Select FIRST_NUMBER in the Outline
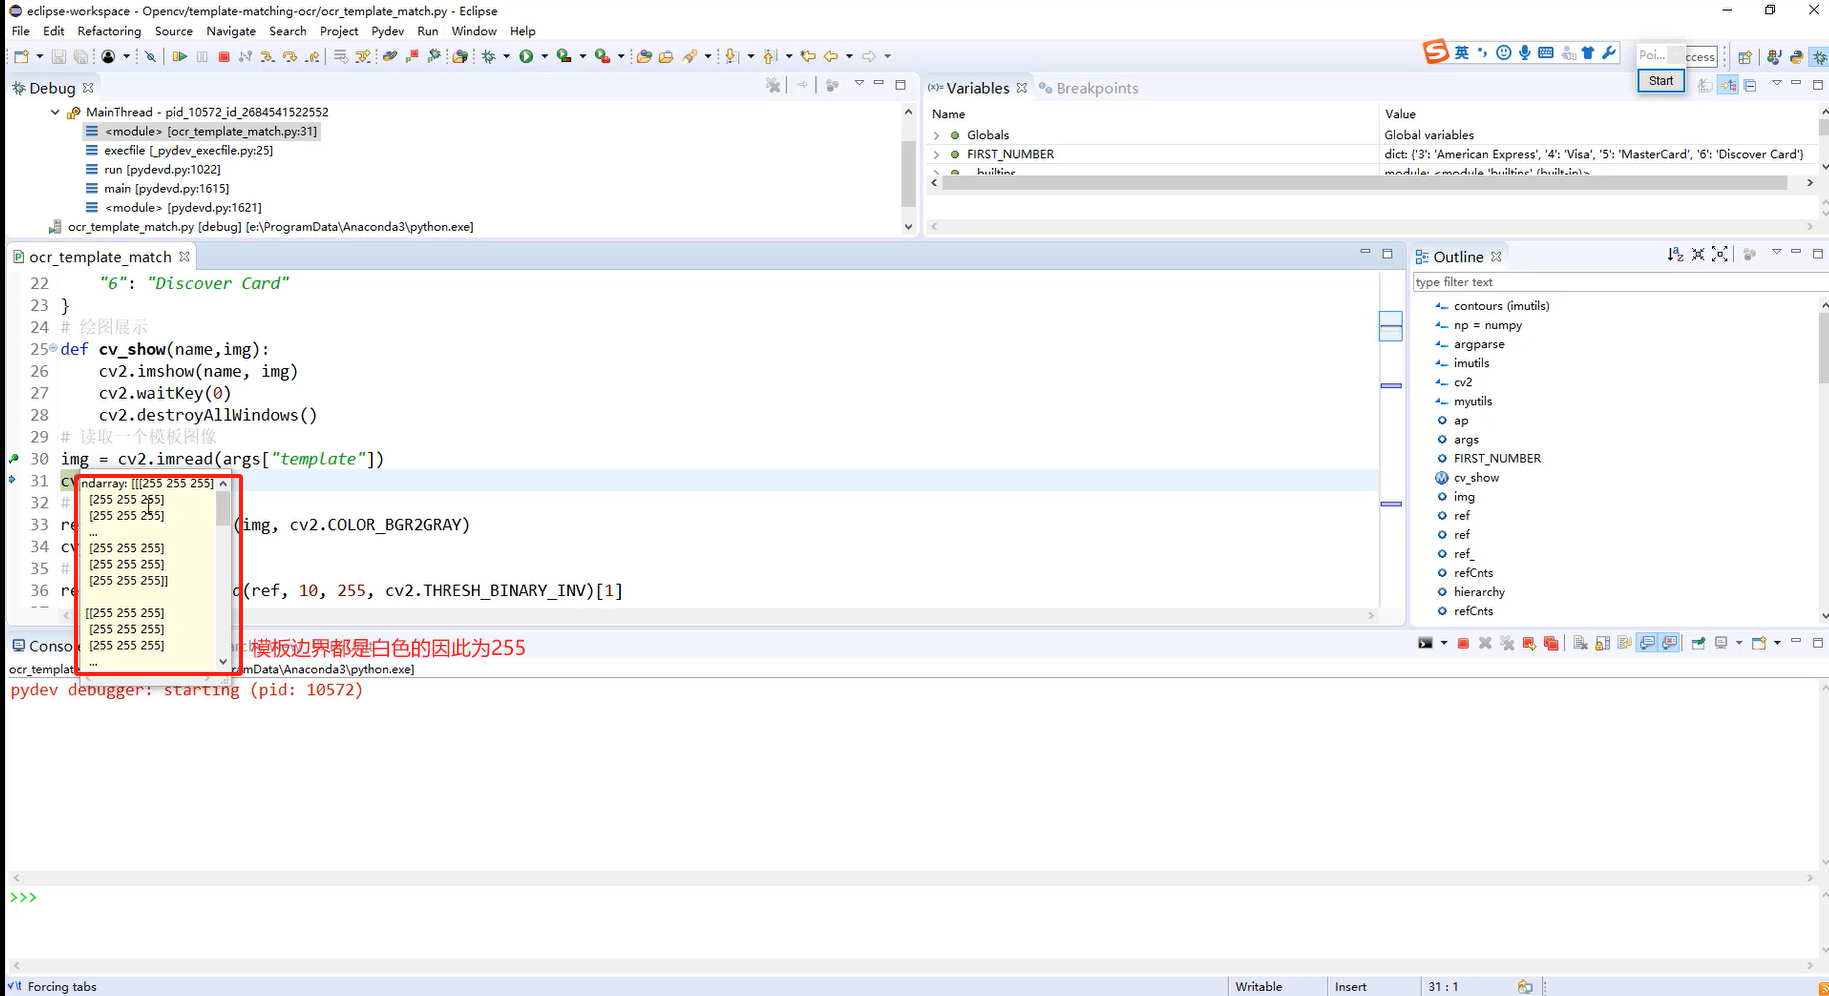The width and height of the screenshot is (1829, 996). tap(1497, 459)
